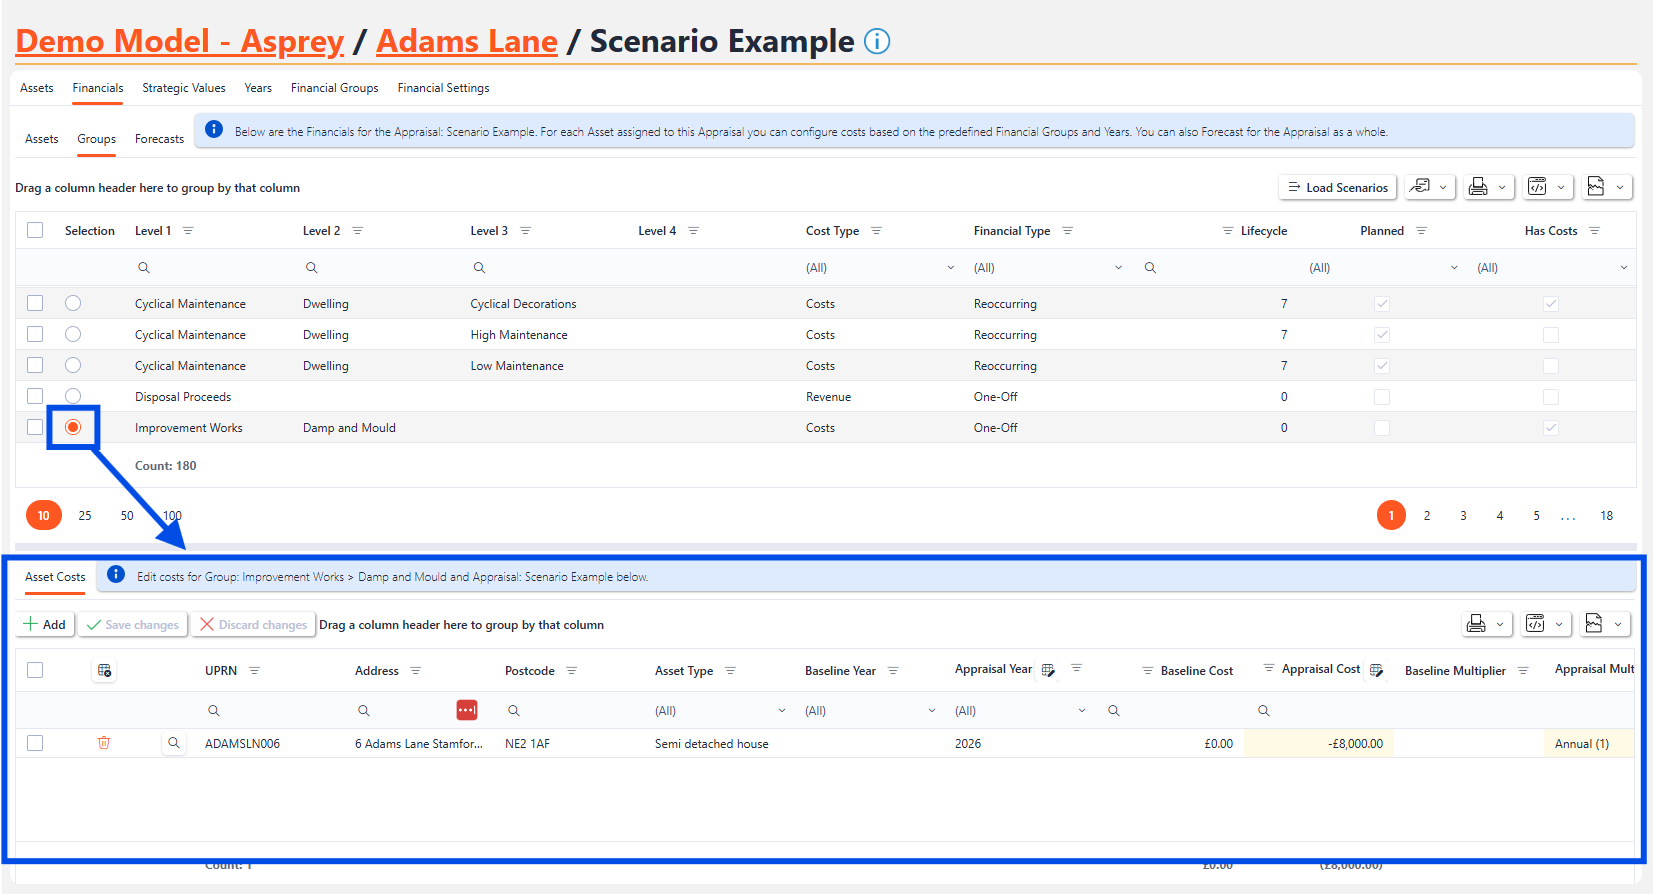Click bulk edit icon next to Appraisal Year
Viewport: 1653px width, 894px height.
(1048, 670)
